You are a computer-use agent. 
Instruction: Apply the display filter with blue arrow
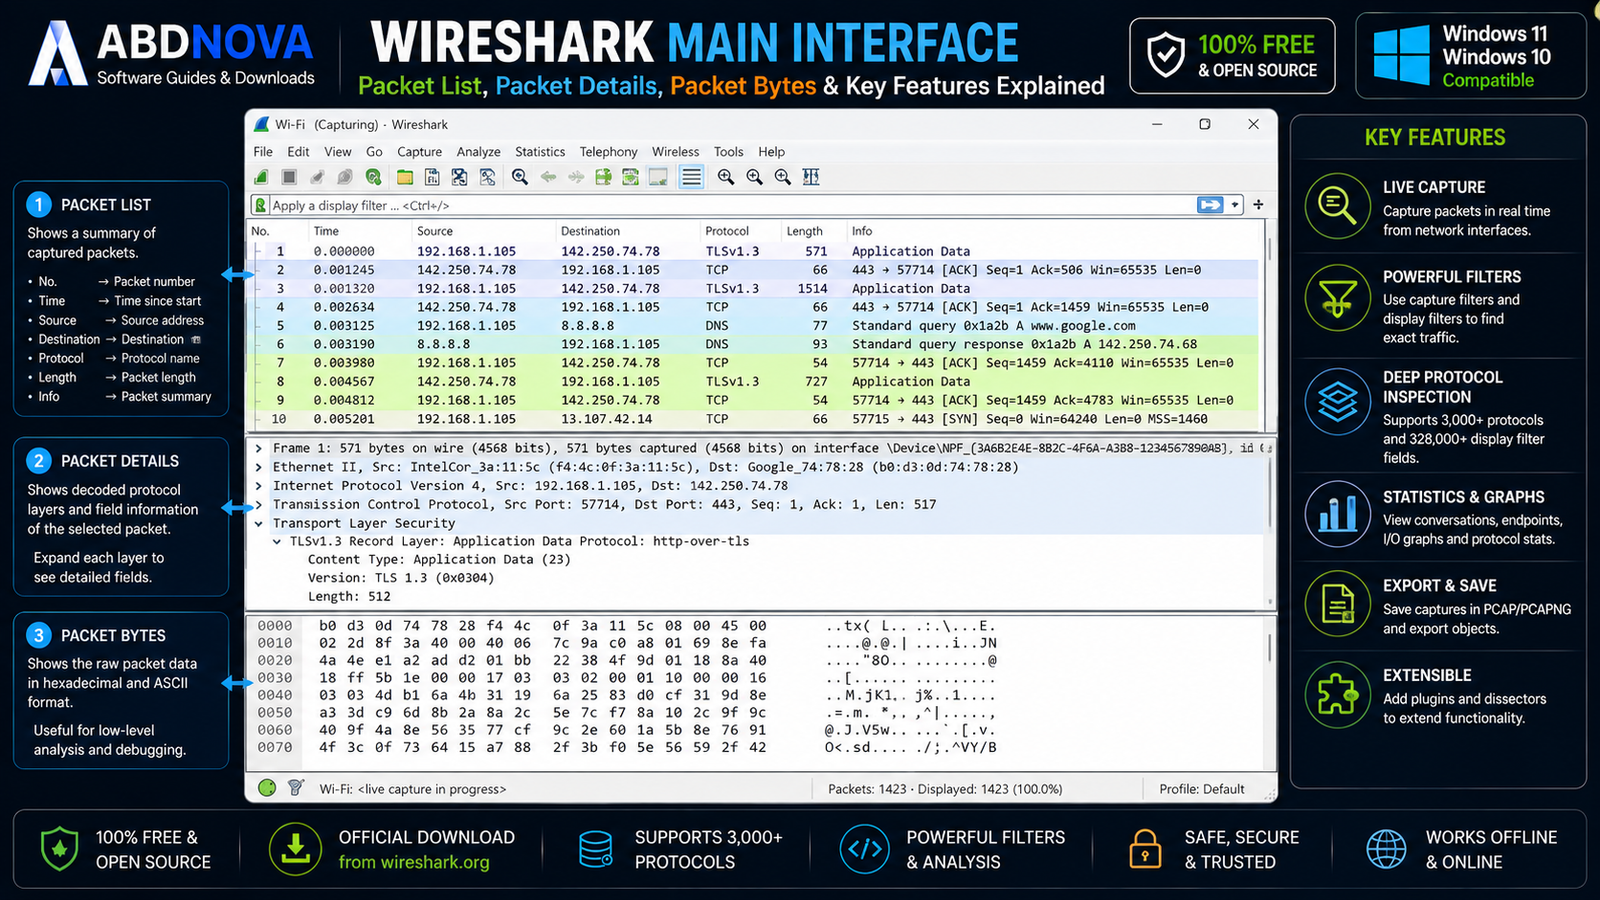[x=1210, y=205]
